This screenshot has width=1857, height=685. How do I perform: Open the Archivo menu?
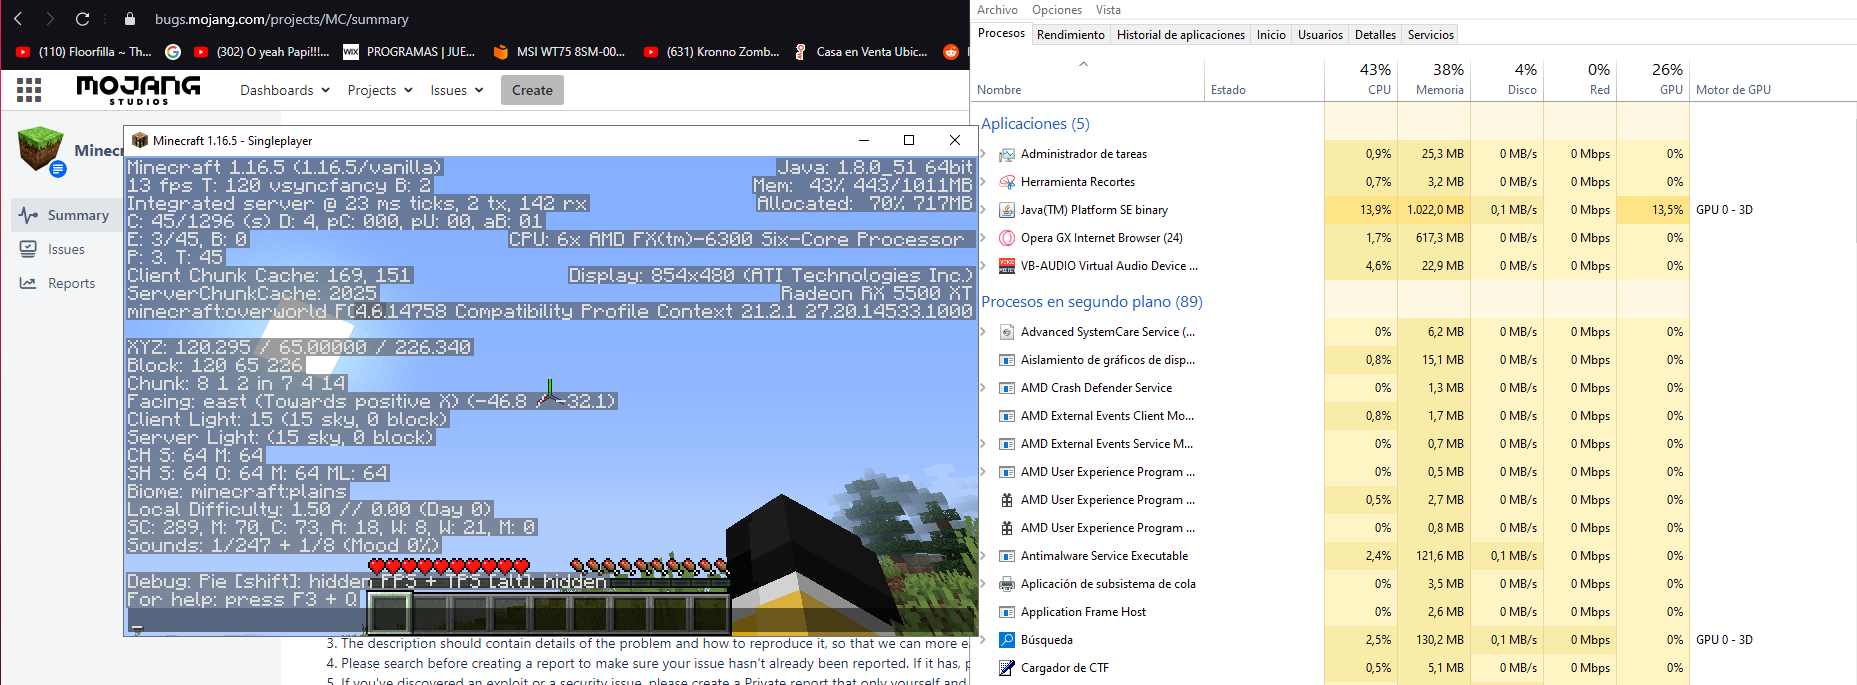997,10
